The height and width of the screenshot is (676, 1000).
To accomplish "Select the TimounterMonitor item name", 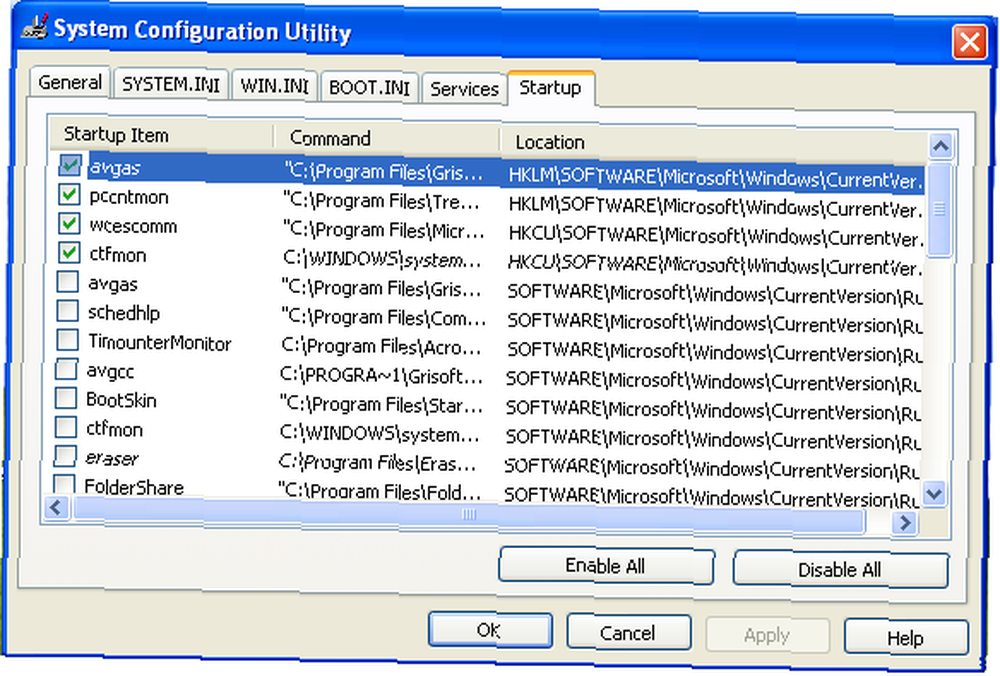I will (x=159, y=342).
